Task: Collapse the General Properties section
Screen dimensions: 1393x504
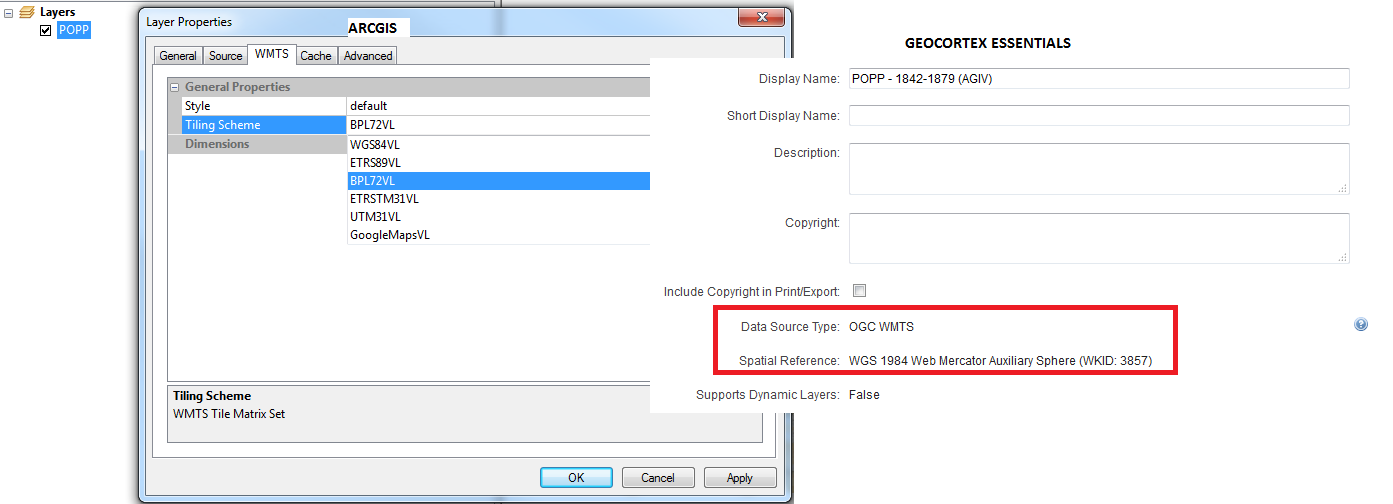Action: 175,87
